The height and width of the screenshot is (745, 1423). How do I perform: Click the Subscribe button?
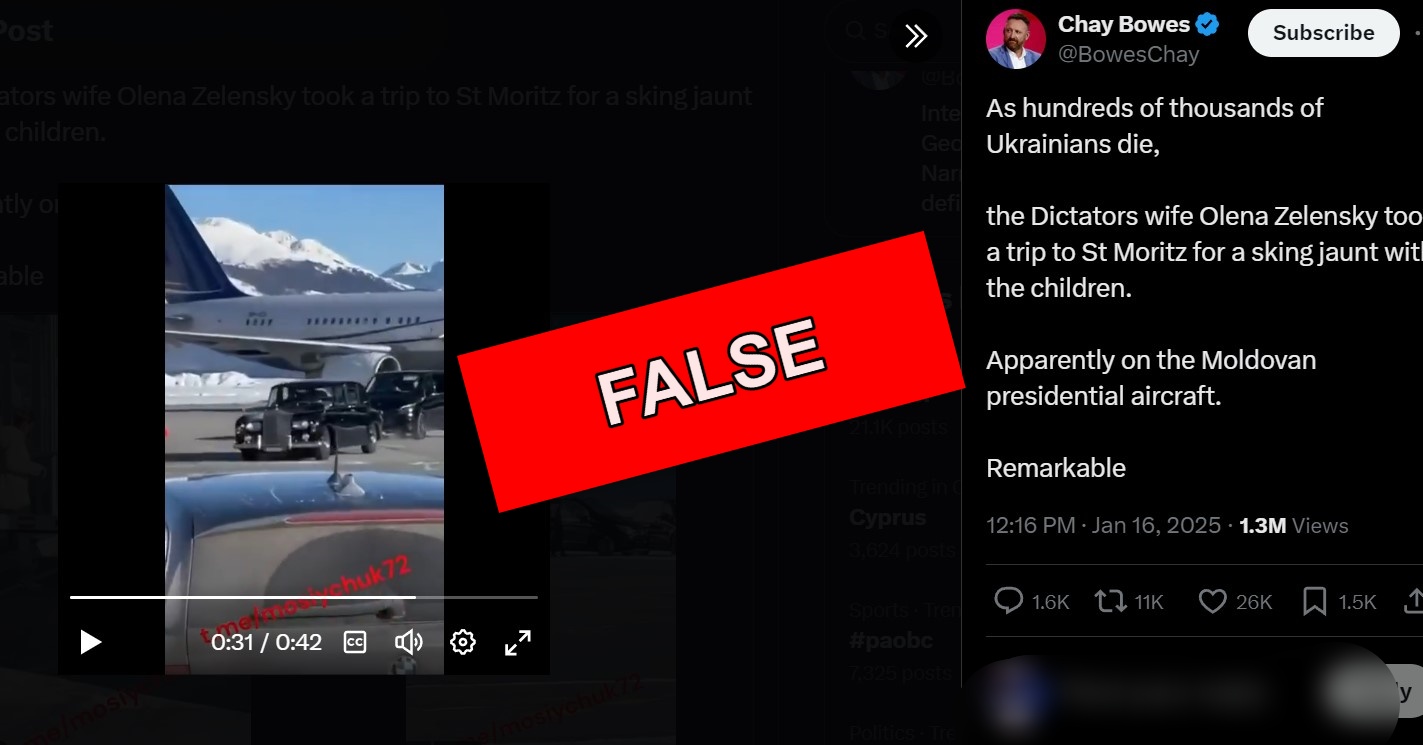(1323, 33)
